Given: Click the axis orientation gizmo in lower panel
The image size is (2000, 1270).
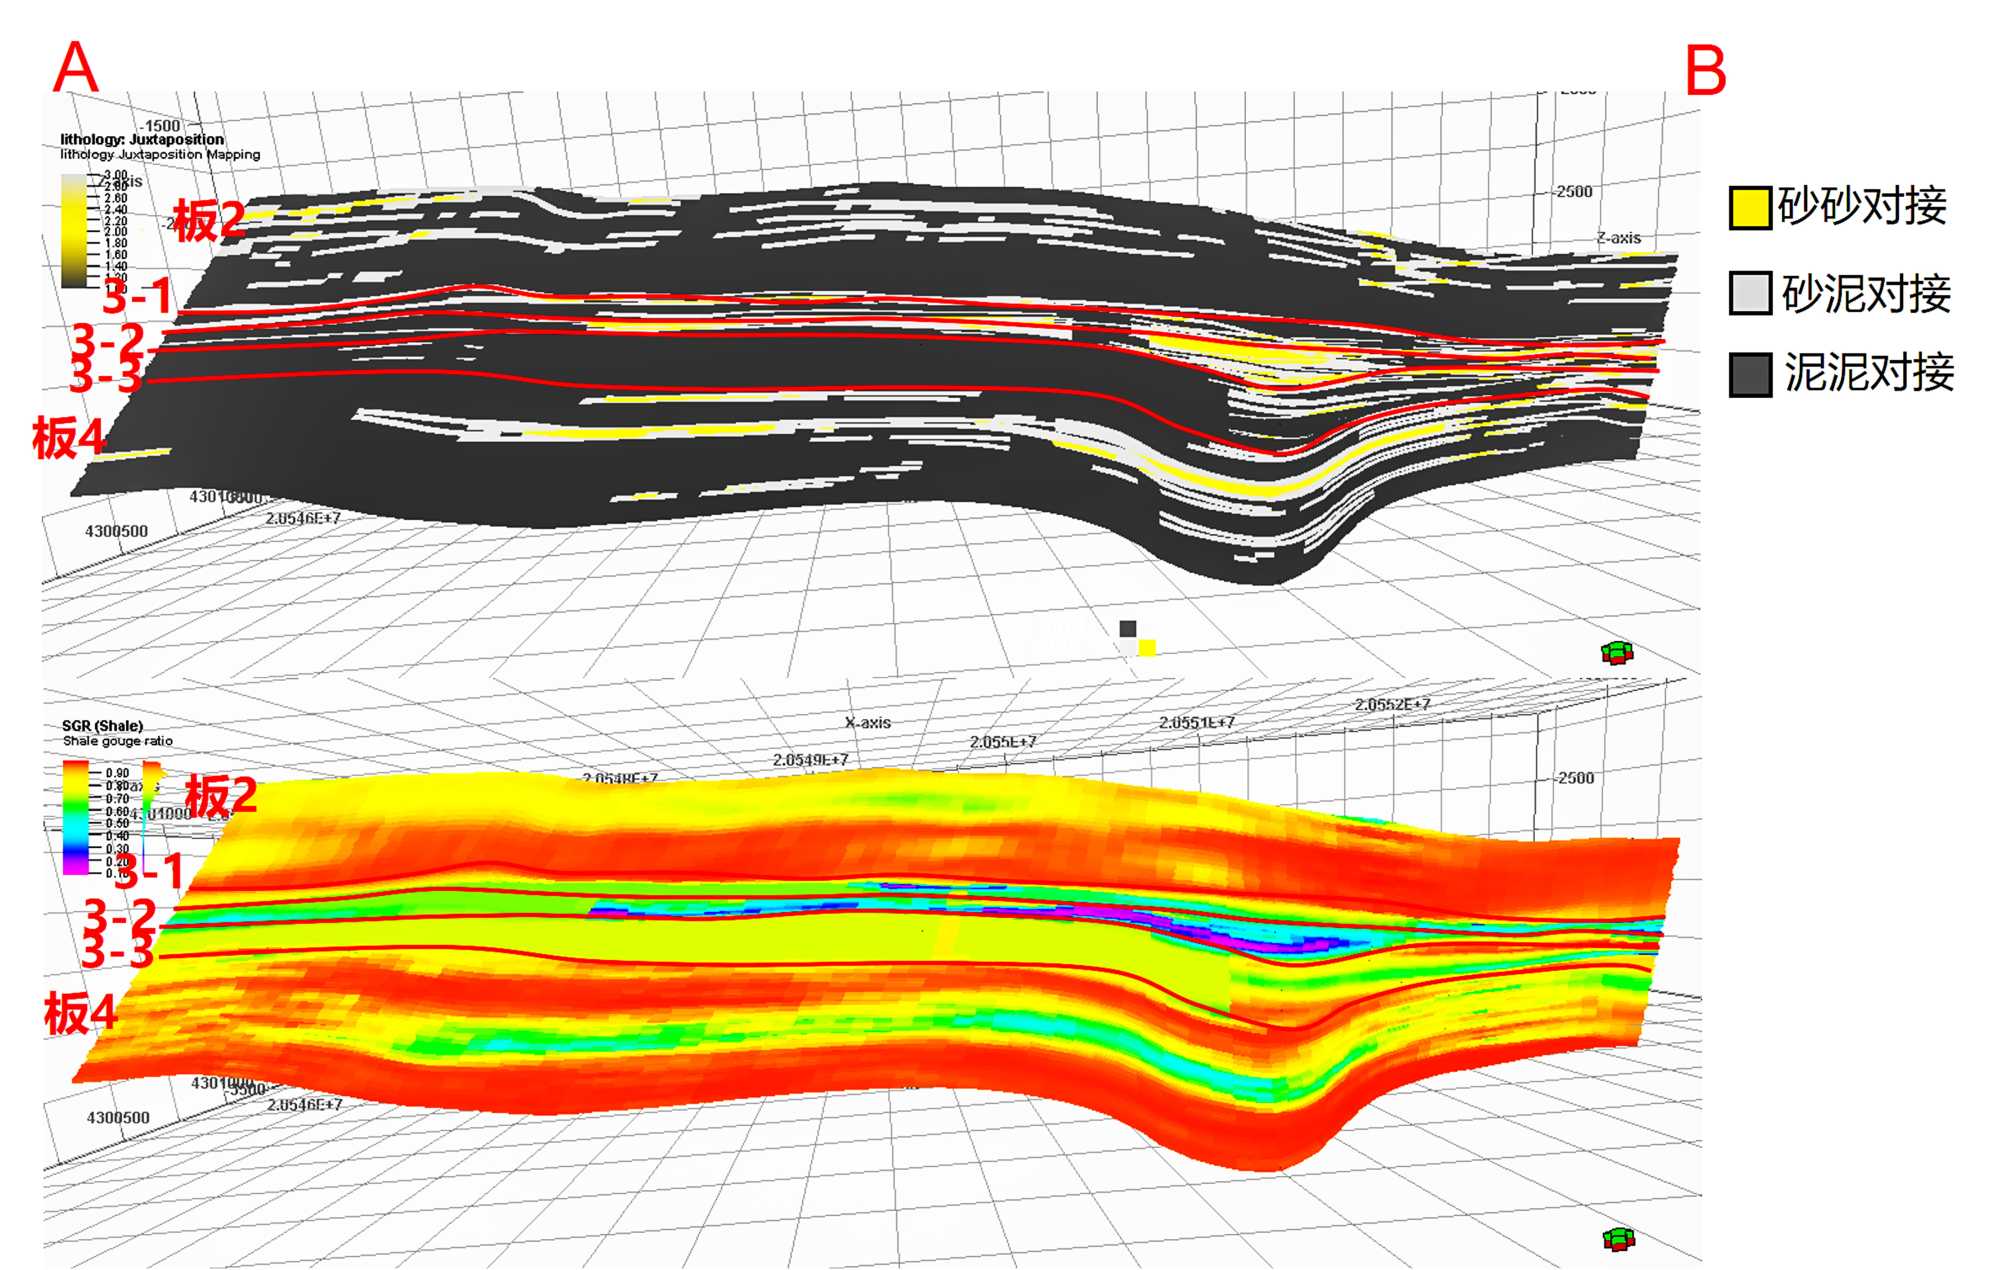Looking at the screenshot, I should (x=1618, y=1240).
